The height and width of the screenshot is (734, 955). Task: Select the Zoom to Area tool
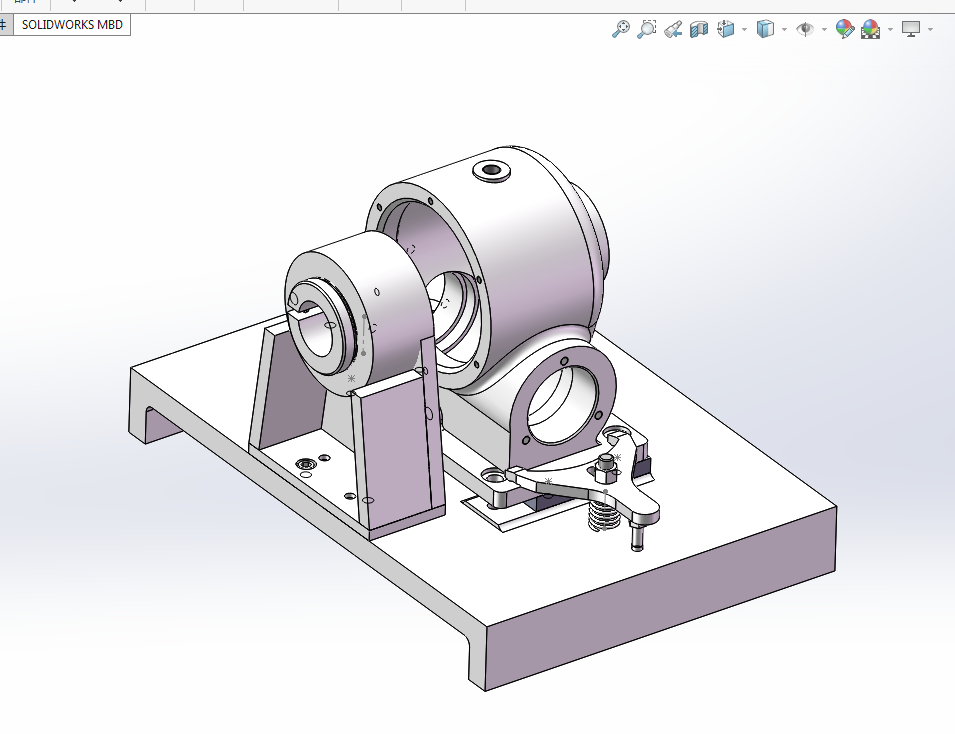tap(647, 29)
